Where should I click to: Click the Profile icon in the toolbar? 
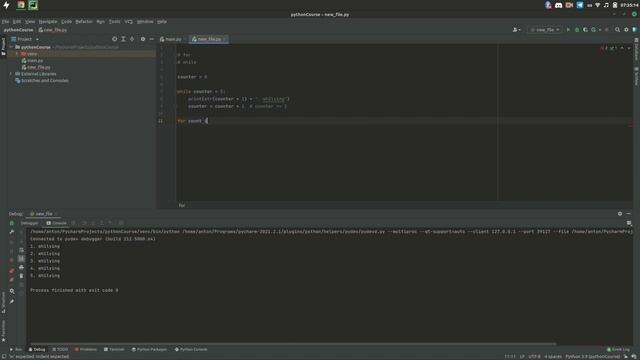pyautogui.click(x=593, y=30)
